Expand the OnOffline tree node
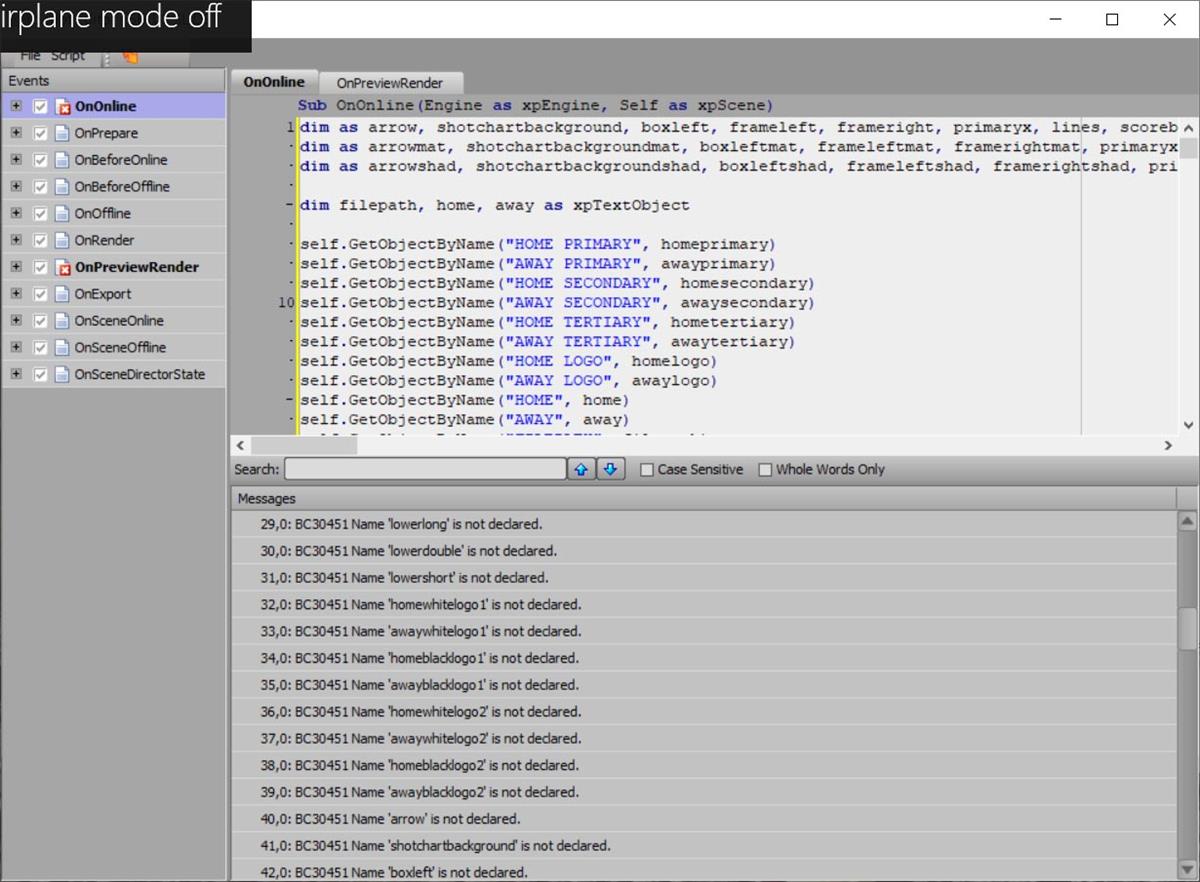The image size is (1200, 882). (16, 214)
